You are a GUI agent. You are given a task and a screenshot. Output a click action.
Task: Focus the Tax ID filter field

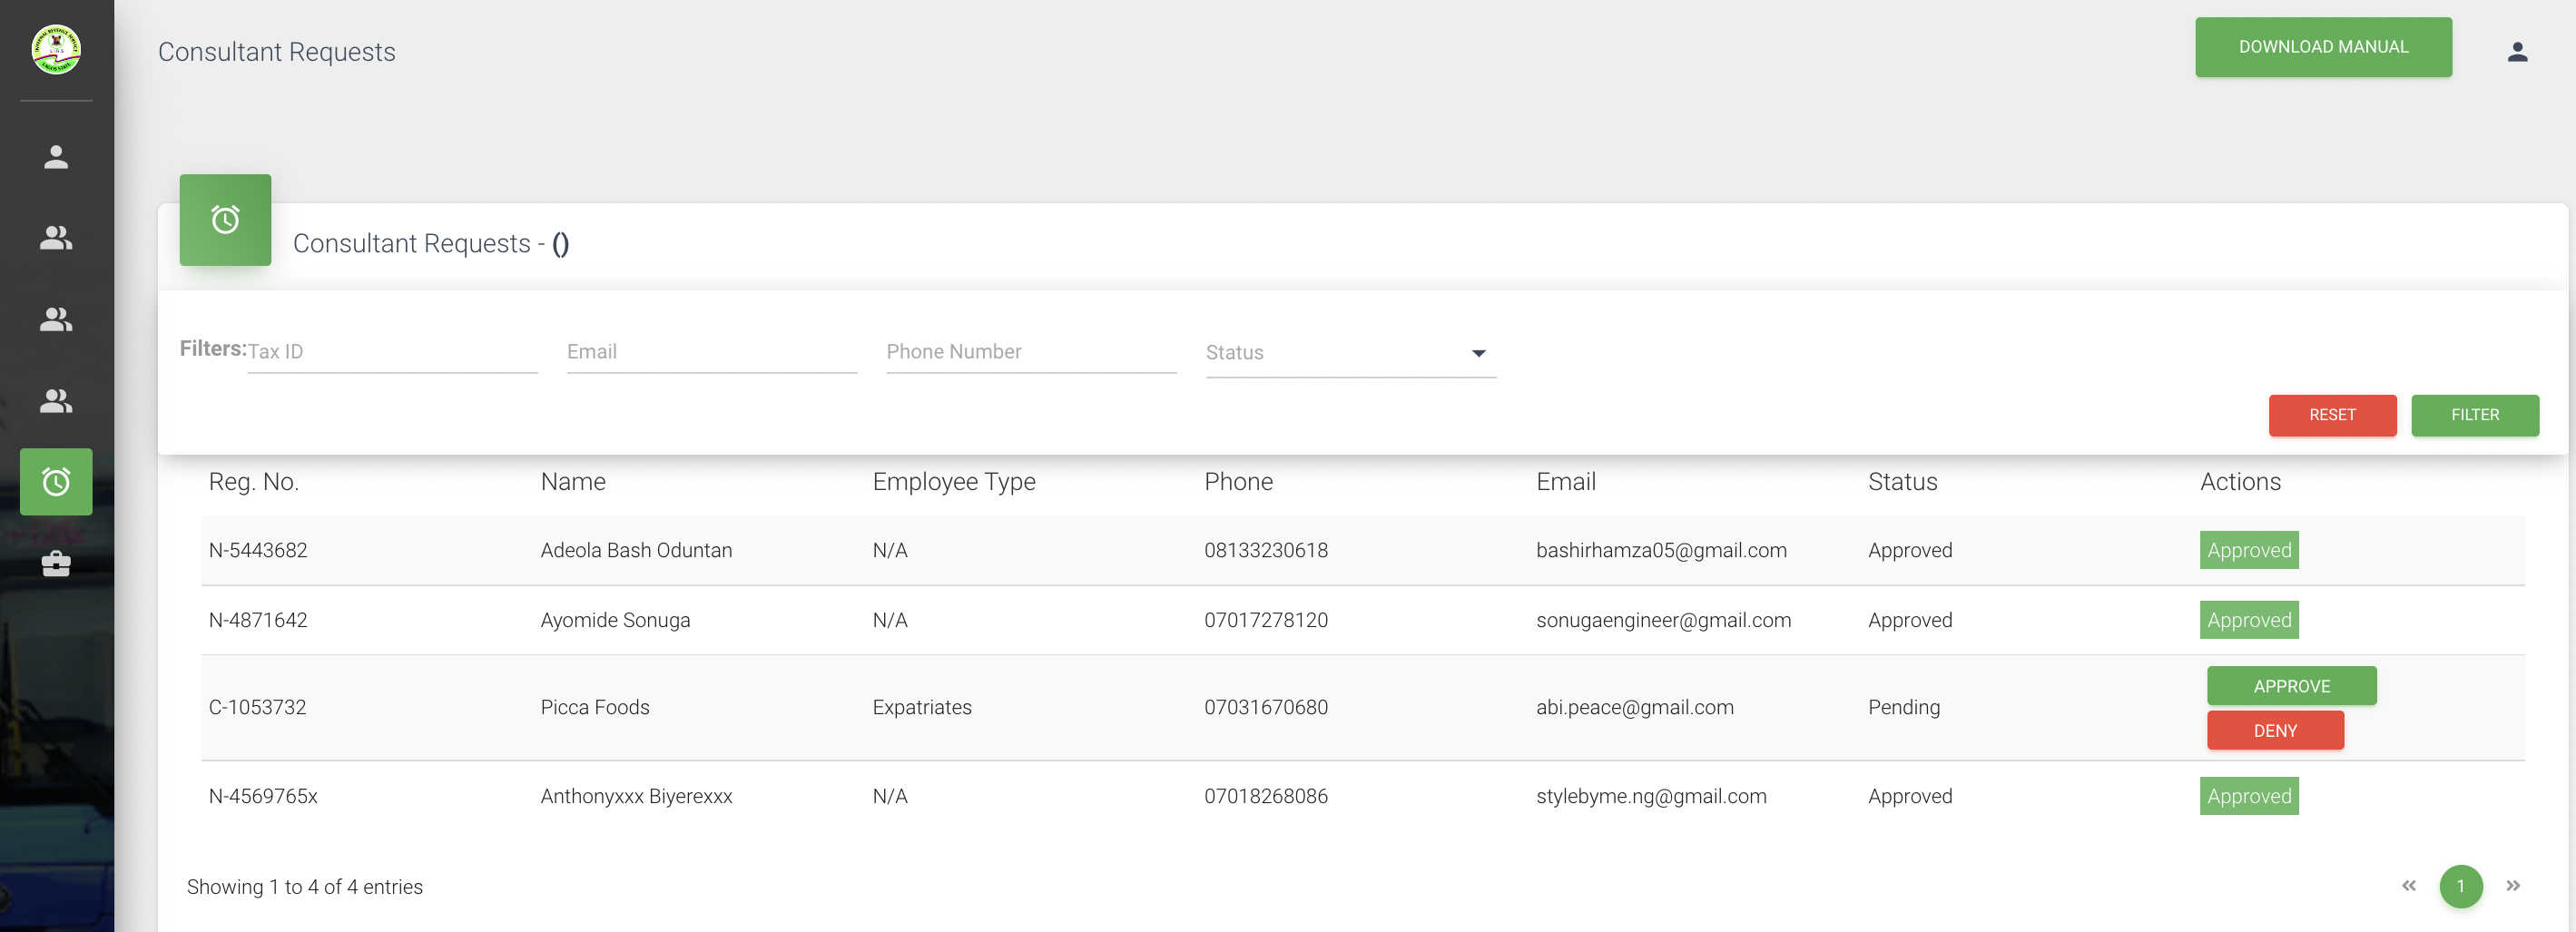pos(392,352)
